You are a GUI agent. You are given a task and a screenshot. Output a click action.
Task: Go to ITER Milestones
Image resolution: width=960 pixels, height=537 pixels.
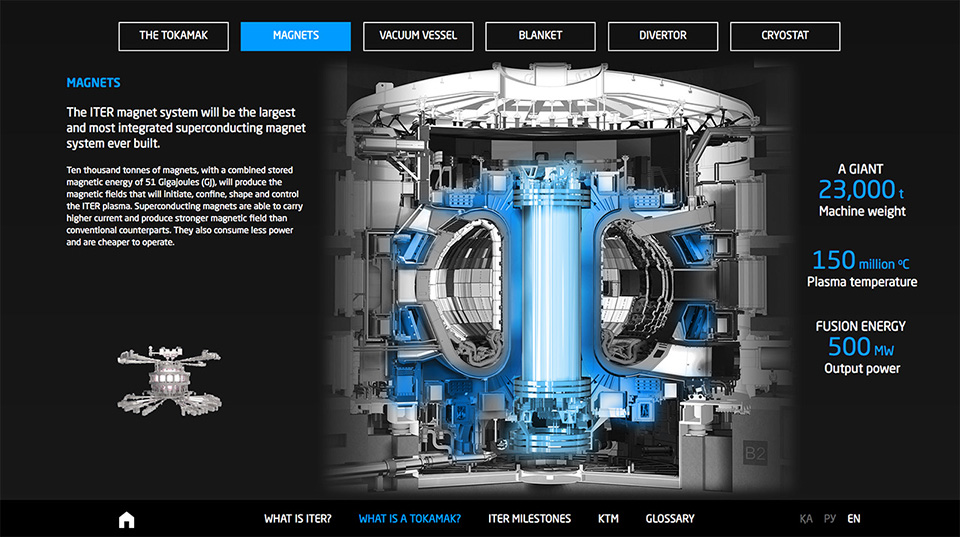coord(530,519)
